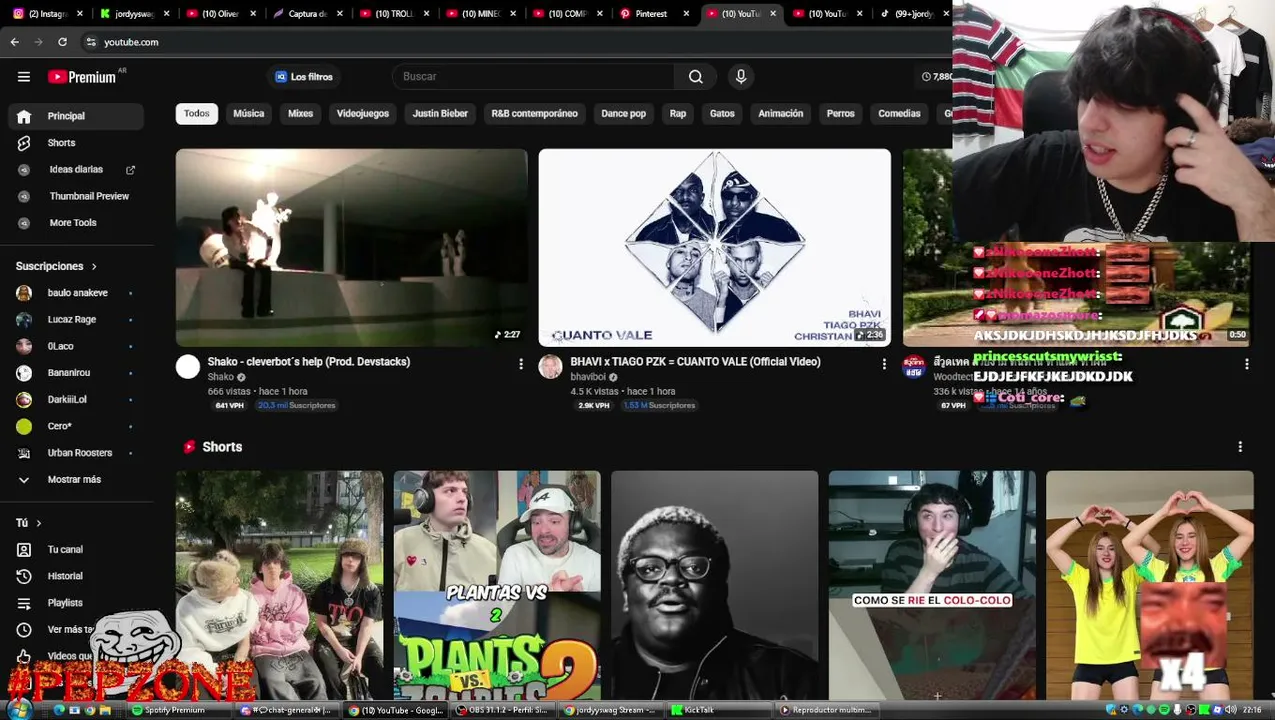Play BHAVI CUANTO VALE thumbnail
The width and height of the screenshot is (1275, 720).
[x=715, y=248]
